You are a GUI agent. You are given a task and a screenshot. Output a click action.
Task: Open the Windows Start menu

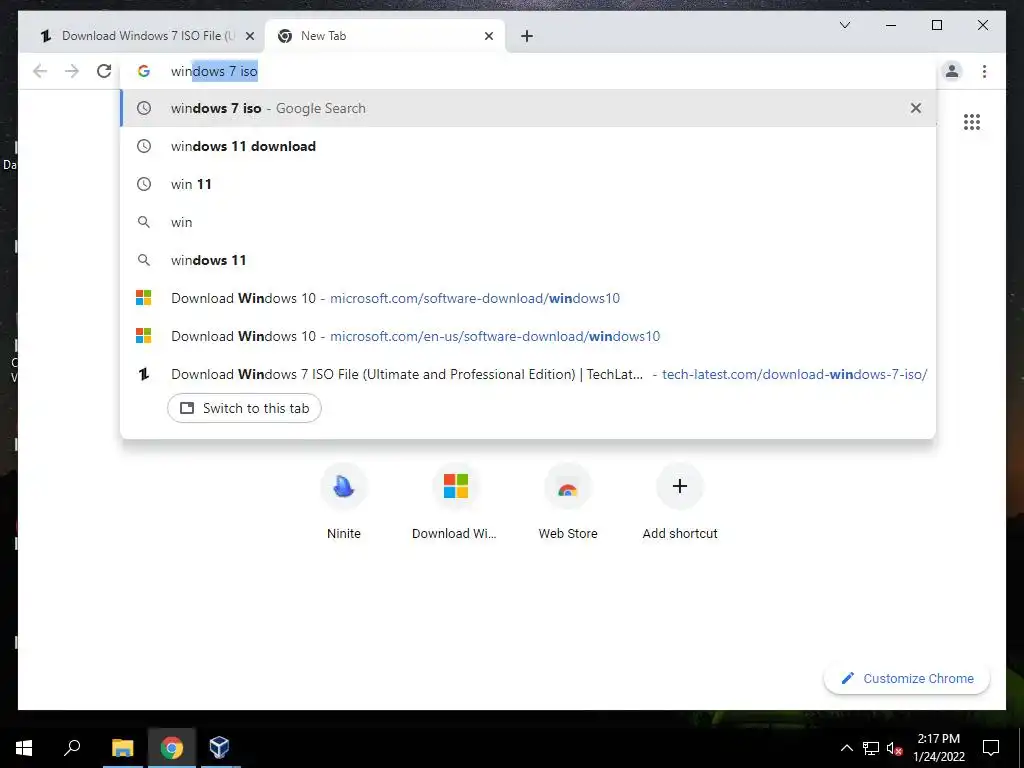tap(24, 748)
